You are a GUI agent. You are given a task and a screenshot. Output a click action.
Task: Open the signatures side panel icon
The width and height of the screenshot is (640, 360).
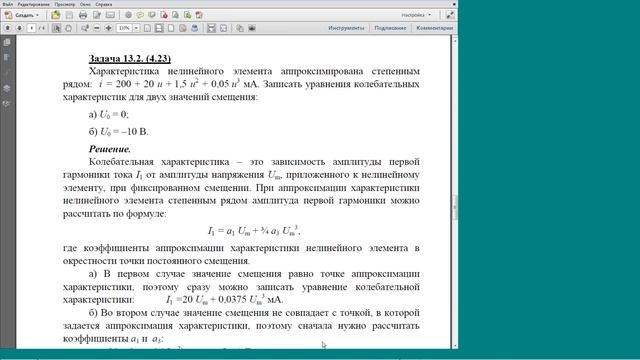coord(7,104)
